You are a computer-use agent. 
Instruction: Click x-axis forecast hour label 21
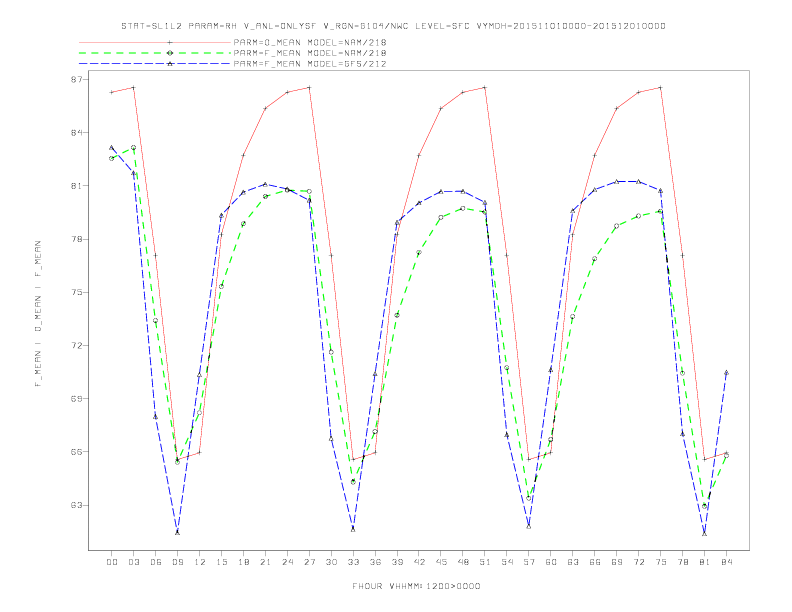point(265,562)
